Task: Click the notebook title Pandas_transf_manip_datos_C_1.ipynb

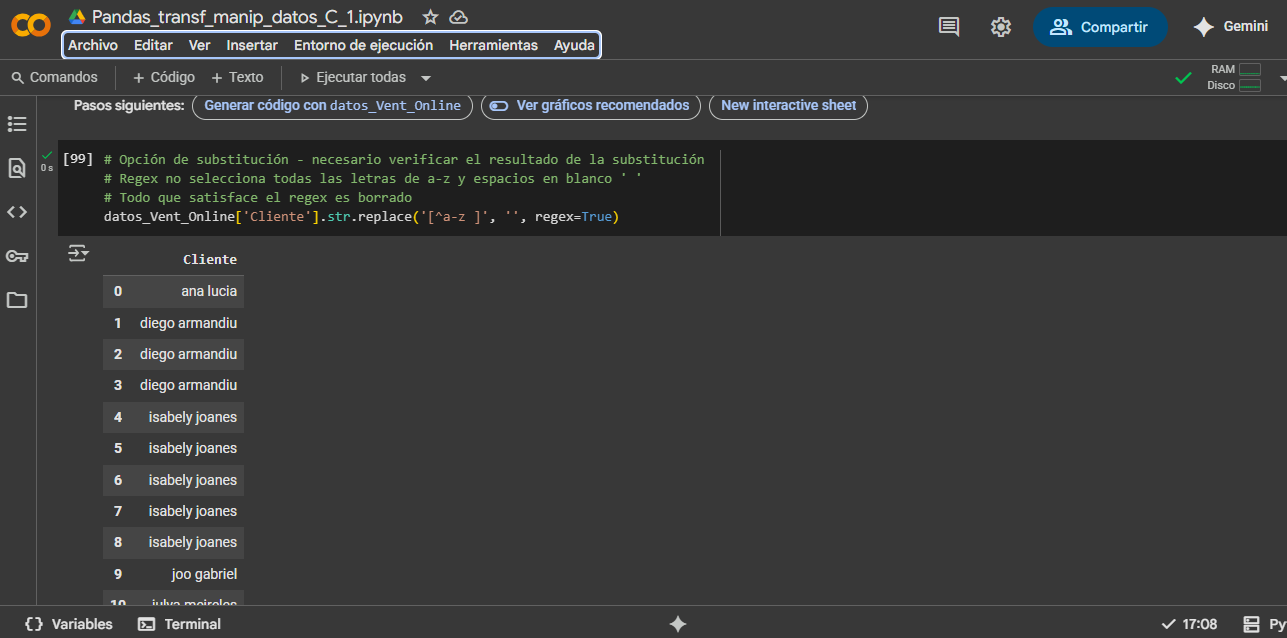Action: pos(248,17)
